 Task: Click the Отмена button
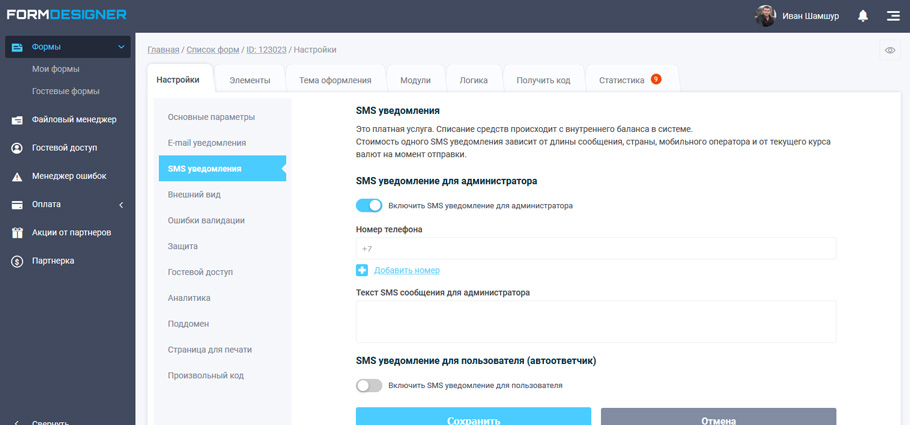pos(718,416)
